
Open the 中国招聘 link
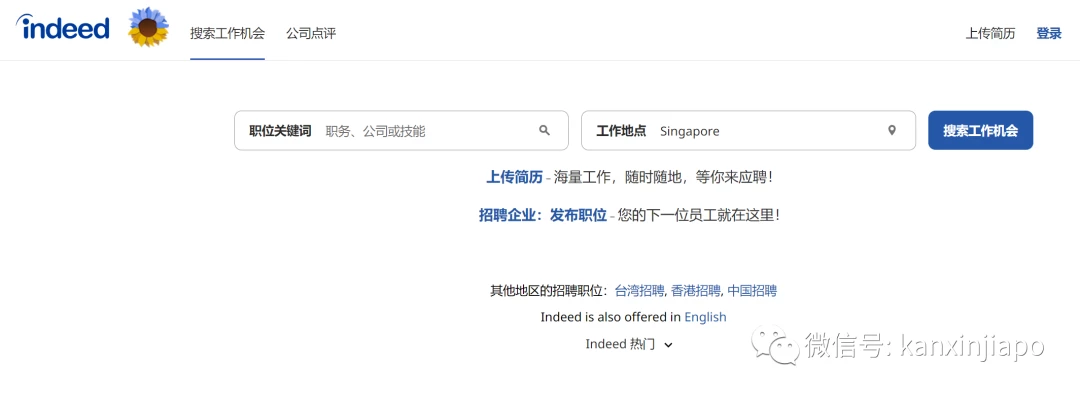[752, 291]
